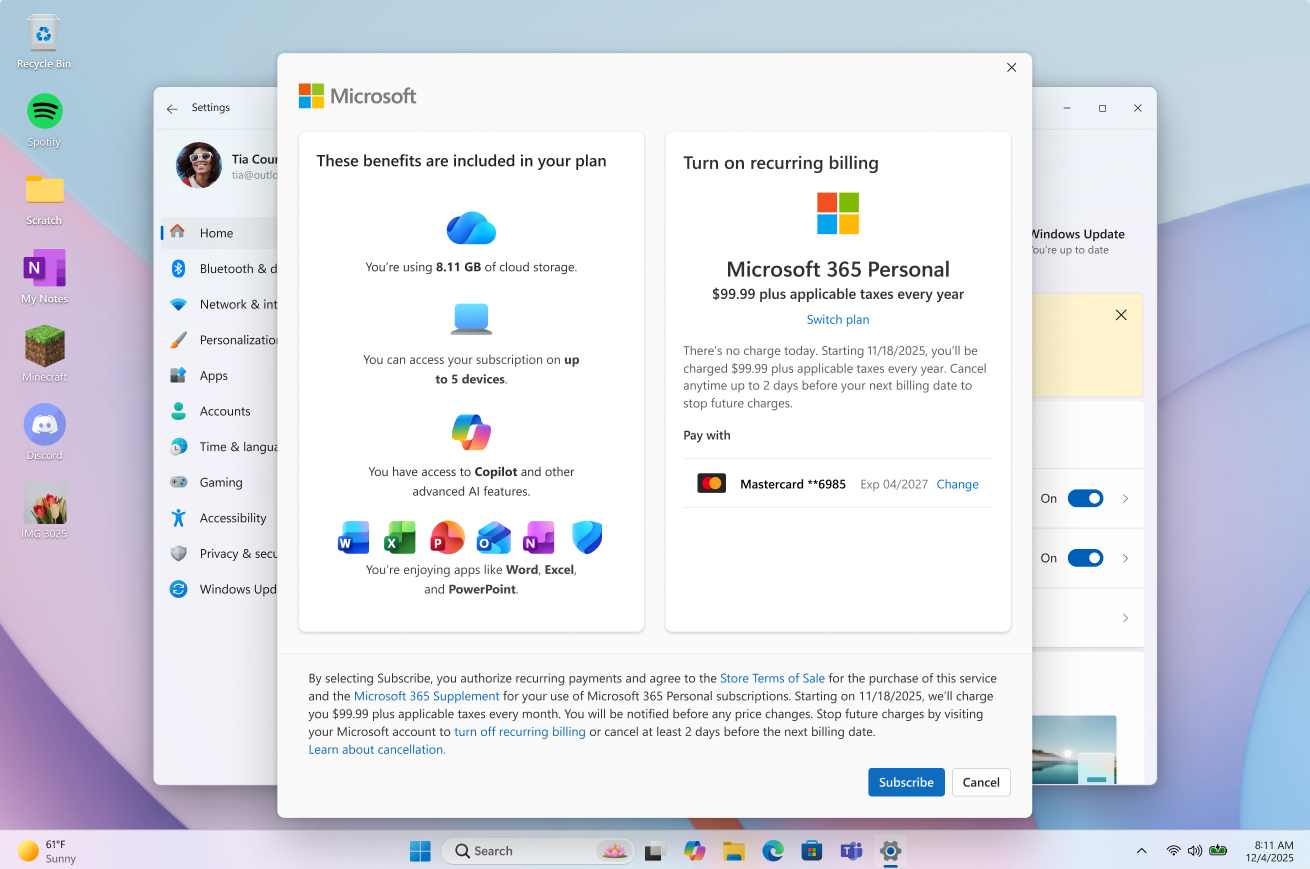1310x869 pixels.
Task: Click the Defender shield icon
Action: (587, 538)
